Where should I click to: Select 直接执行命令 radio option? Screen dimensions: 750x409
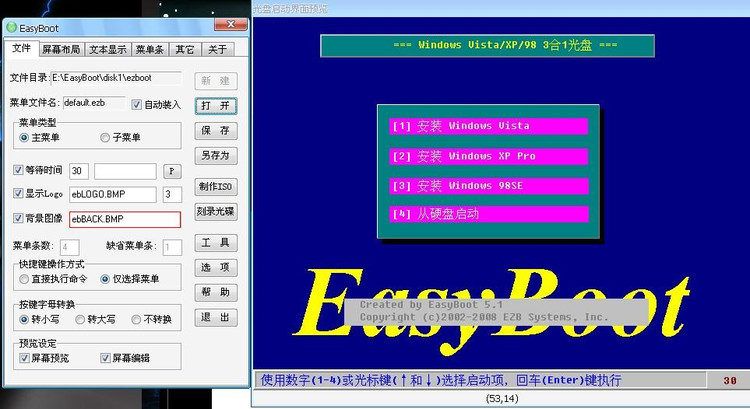(x=24, y=279)
